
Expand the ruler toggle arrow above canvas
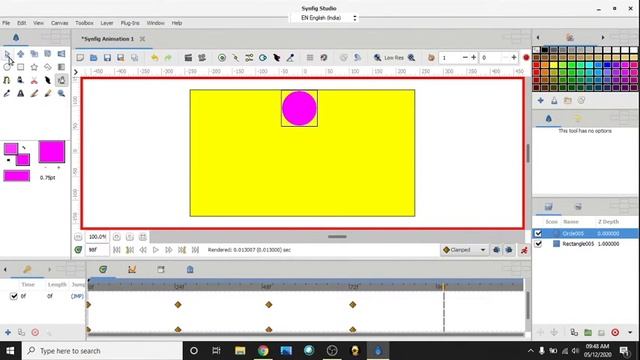(76, 72)
